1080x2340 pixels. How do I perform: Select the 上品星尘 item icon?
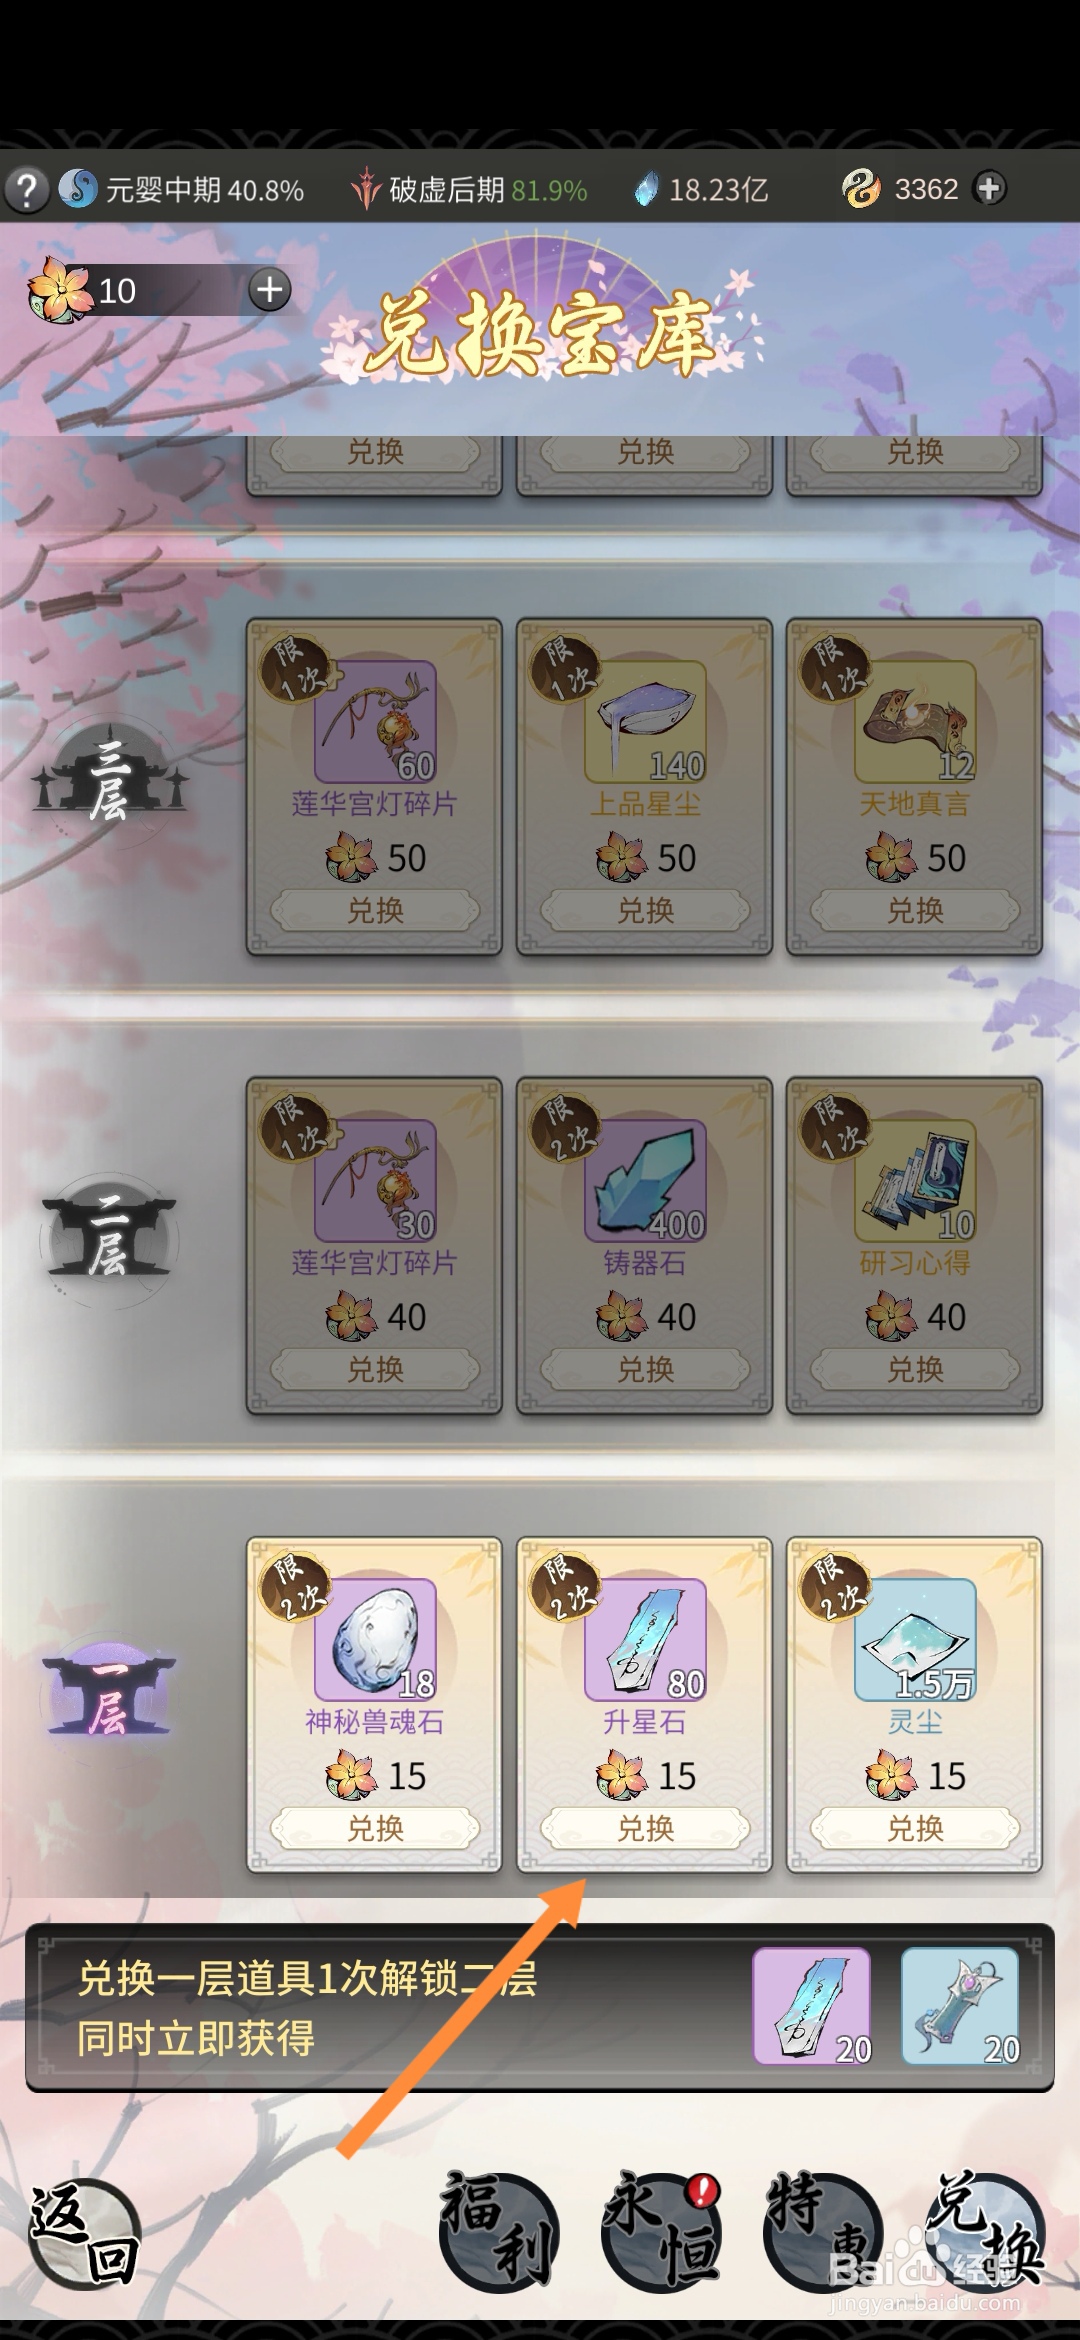coord(645,721)
